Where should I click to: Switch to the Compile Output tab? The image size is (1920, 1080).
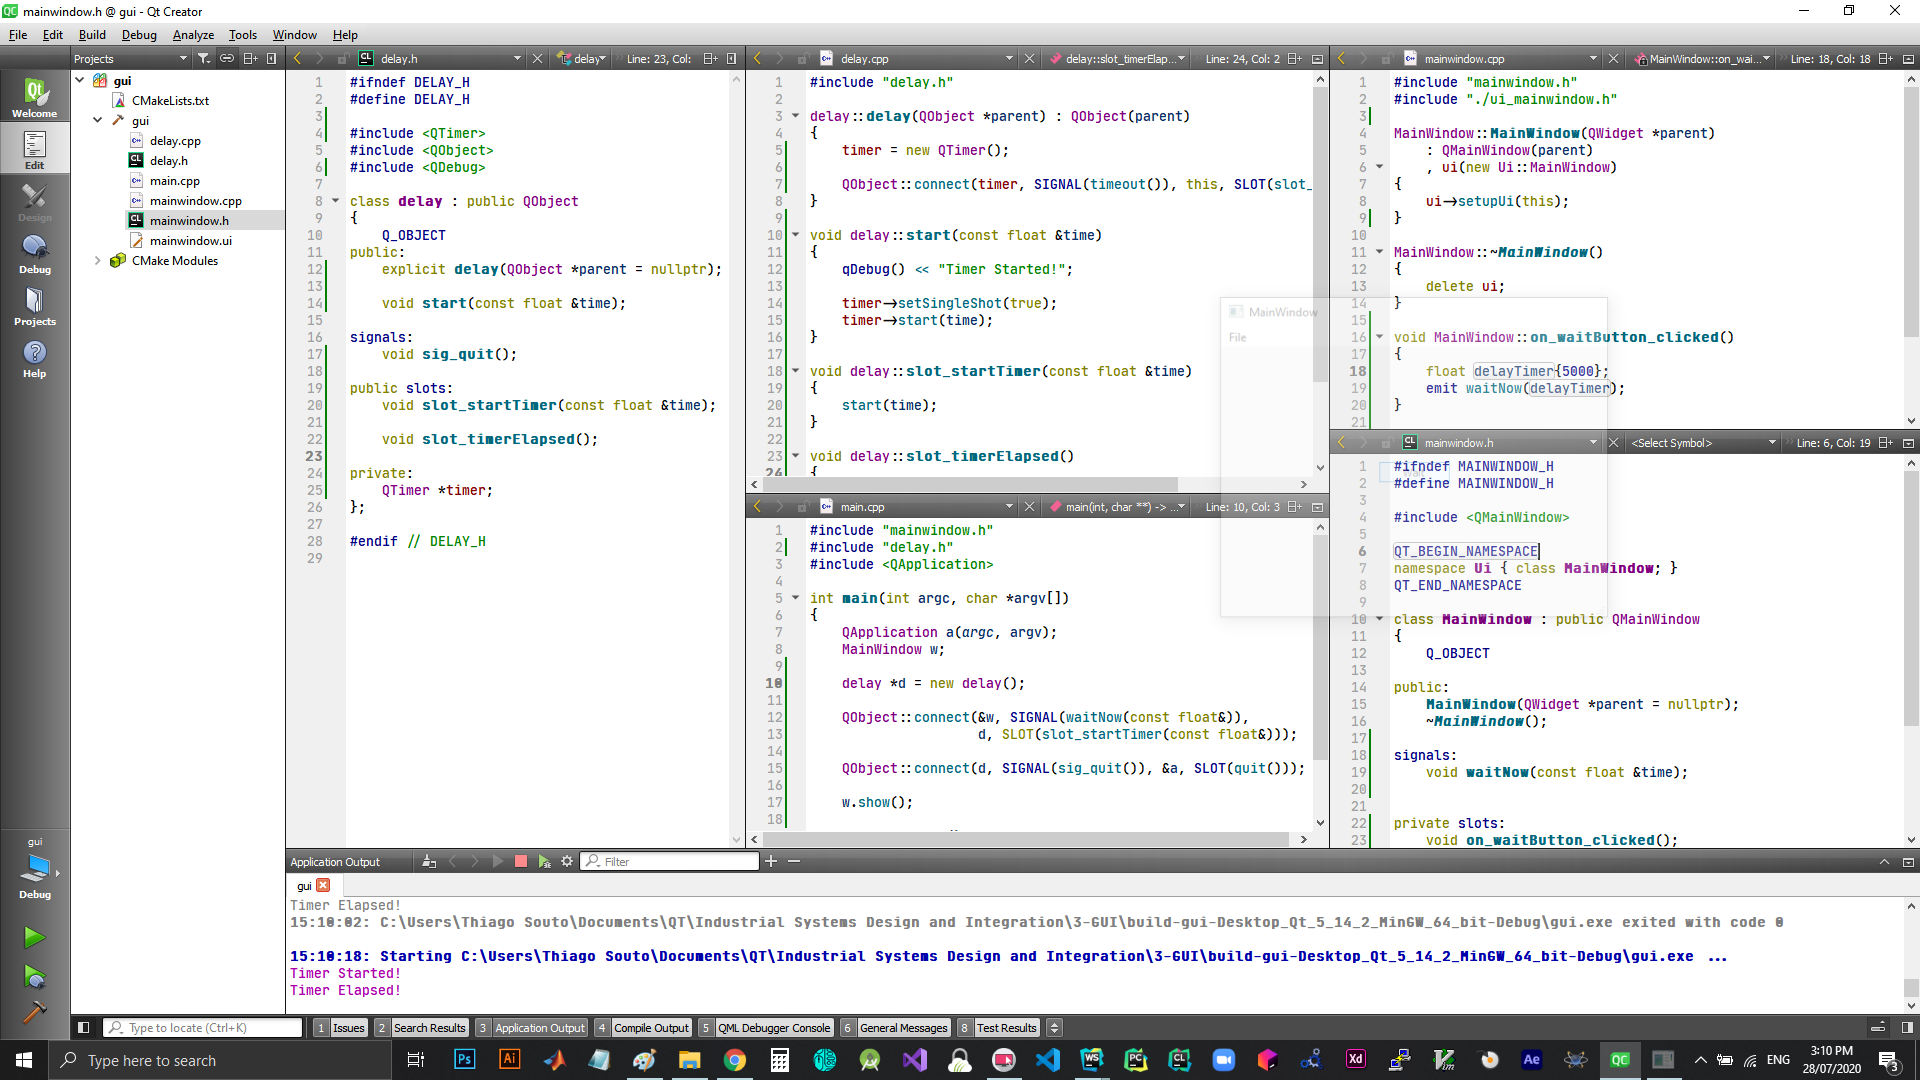pyautogui.click(x=650, y=1027)
